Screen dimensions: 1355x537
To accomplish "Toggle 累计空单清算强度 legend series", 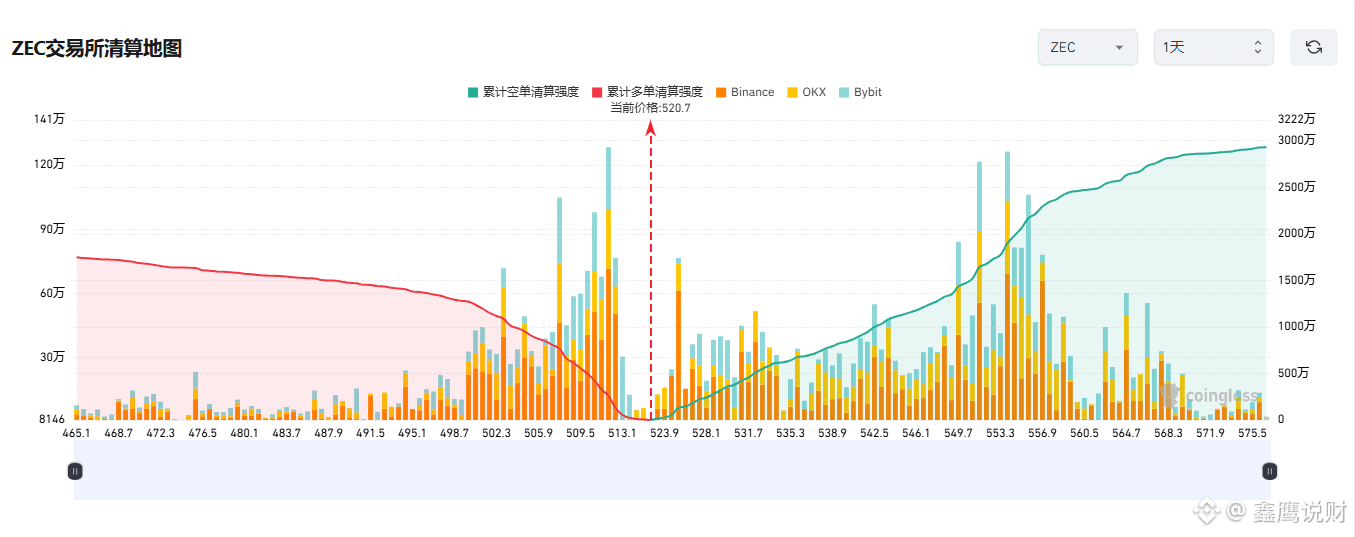I will [x=523, y=92].
